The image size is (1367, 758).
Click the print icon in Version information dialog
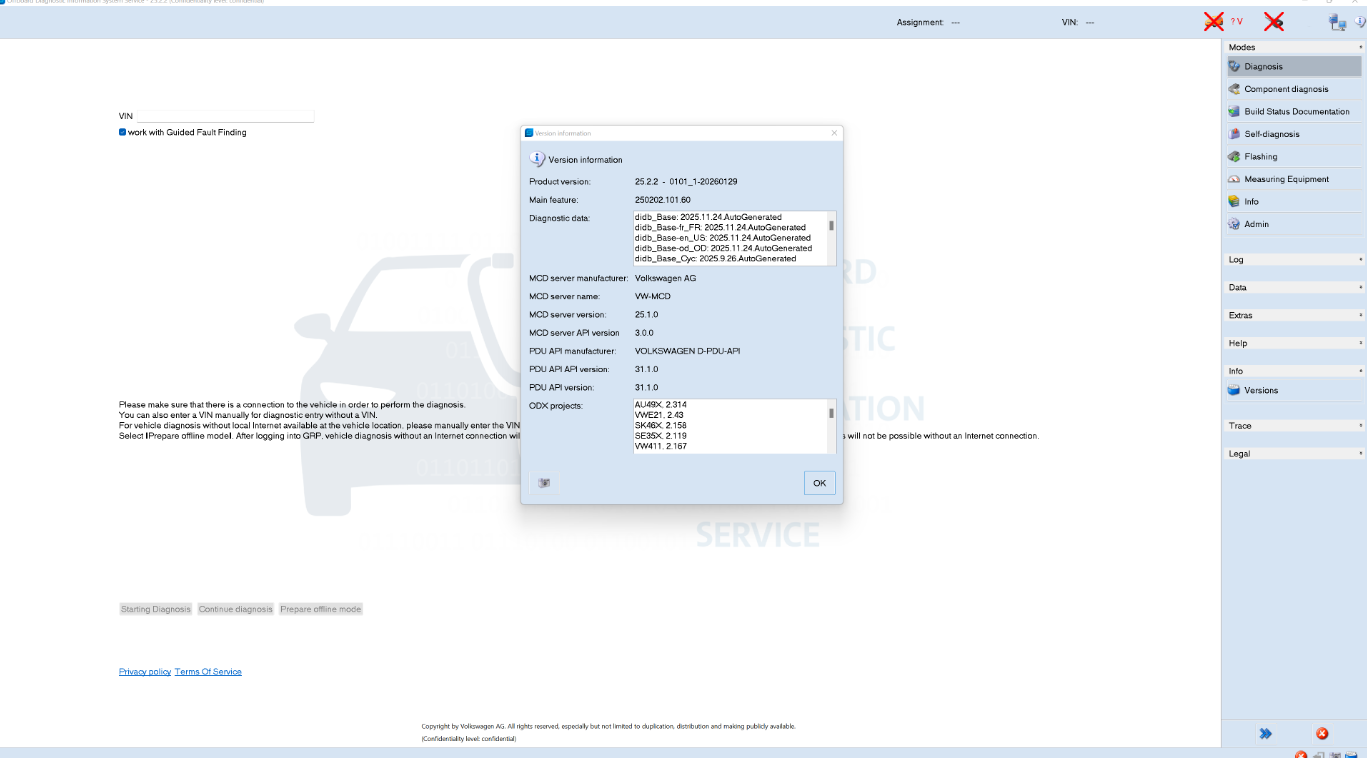[544, 482]
